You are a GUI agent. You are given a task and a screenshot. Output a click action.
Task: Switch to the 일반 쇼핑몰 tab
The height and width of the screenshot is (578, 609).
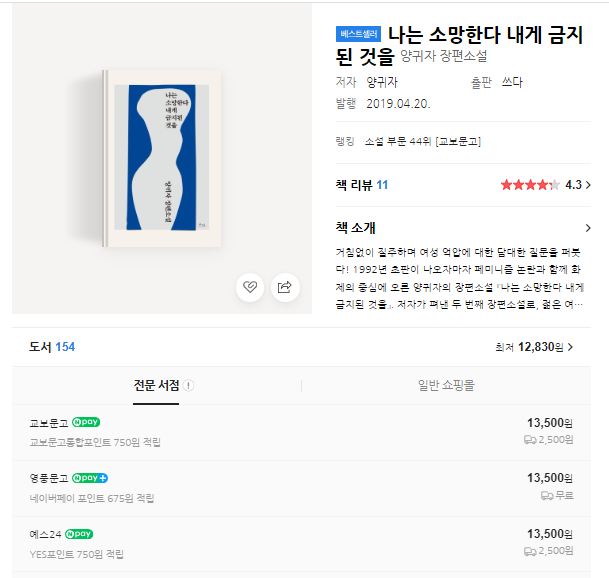(x=445, y=385)
